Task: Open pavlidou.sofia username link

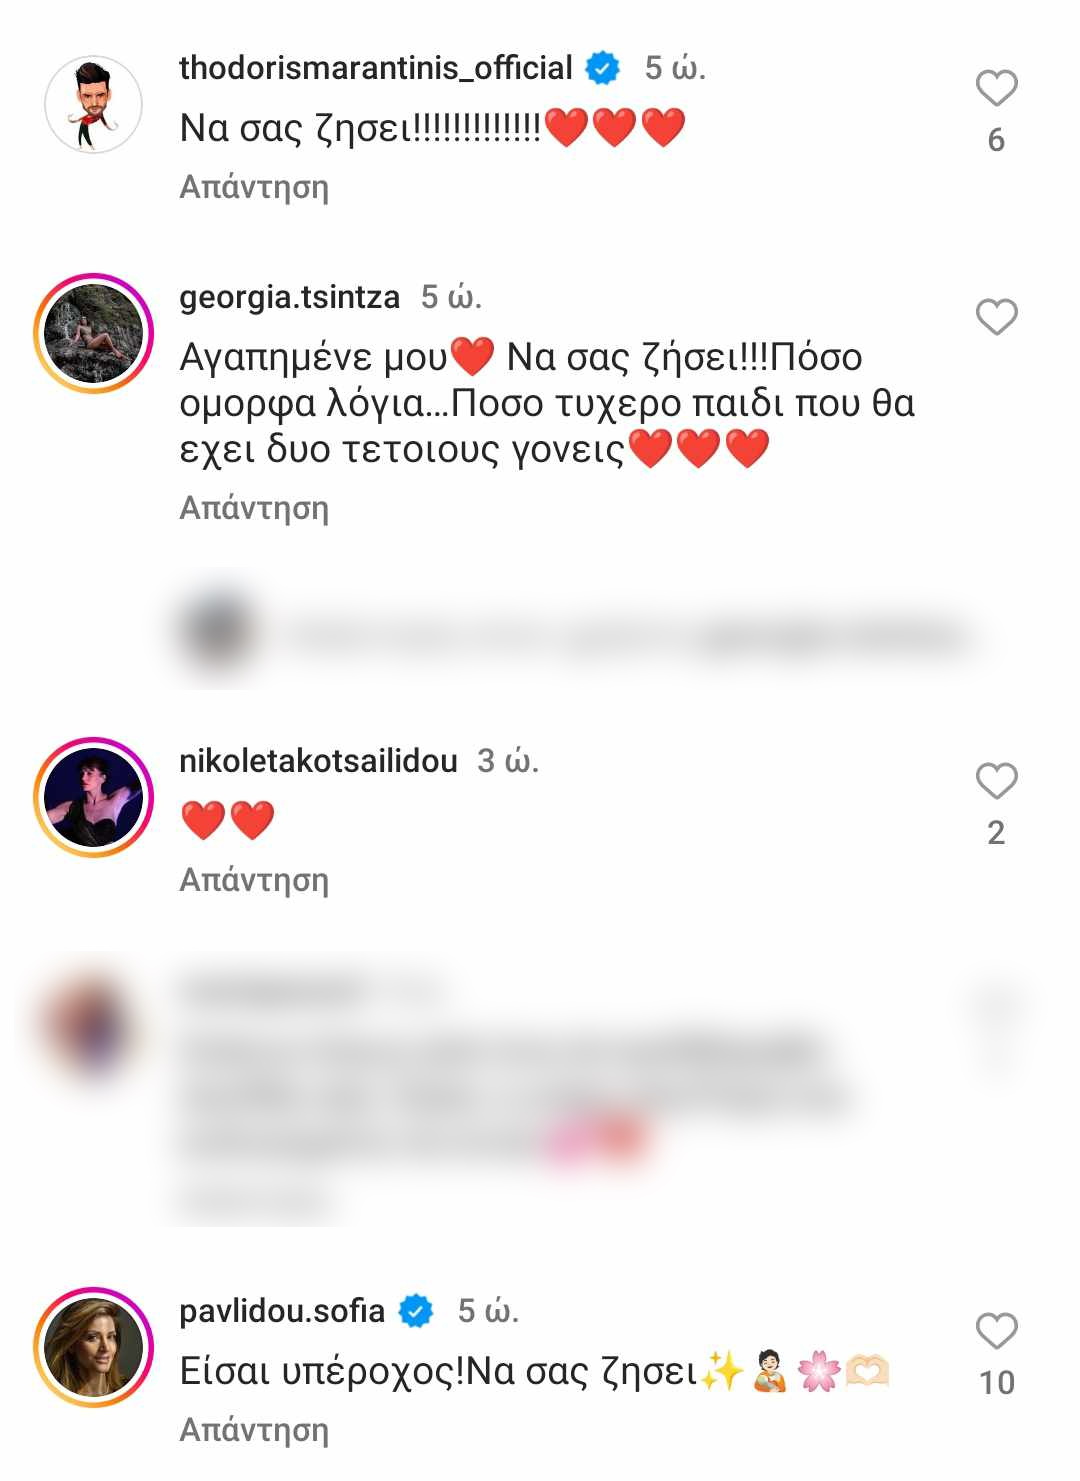Action: click(x=282, y=1311)
